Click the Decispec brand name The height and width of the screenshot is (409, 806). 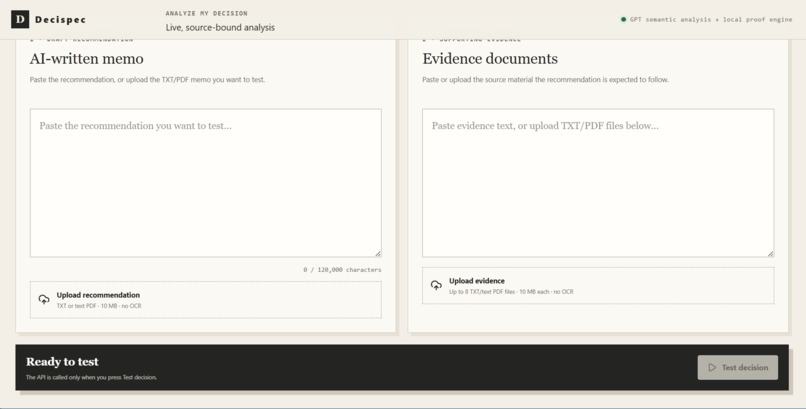[x=60, y=20]
